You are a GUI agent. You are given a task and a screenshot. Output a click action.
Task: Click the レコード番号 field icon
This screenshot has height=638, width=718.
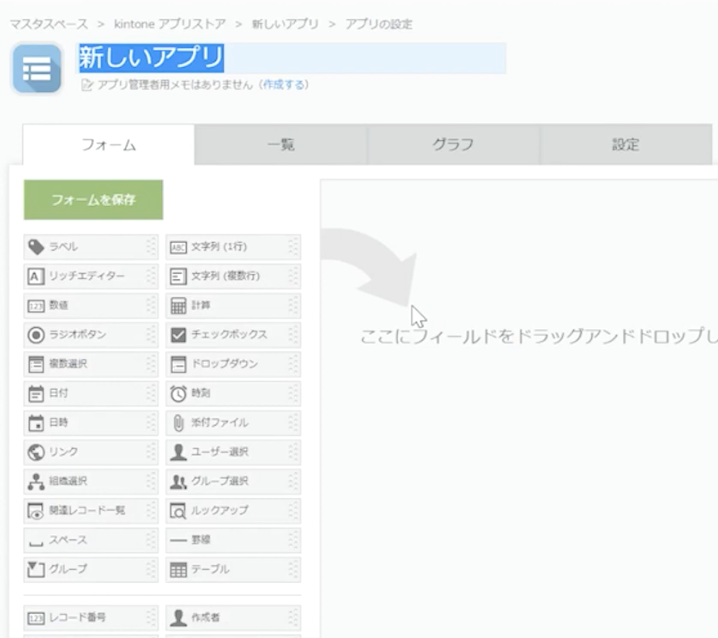36,618
